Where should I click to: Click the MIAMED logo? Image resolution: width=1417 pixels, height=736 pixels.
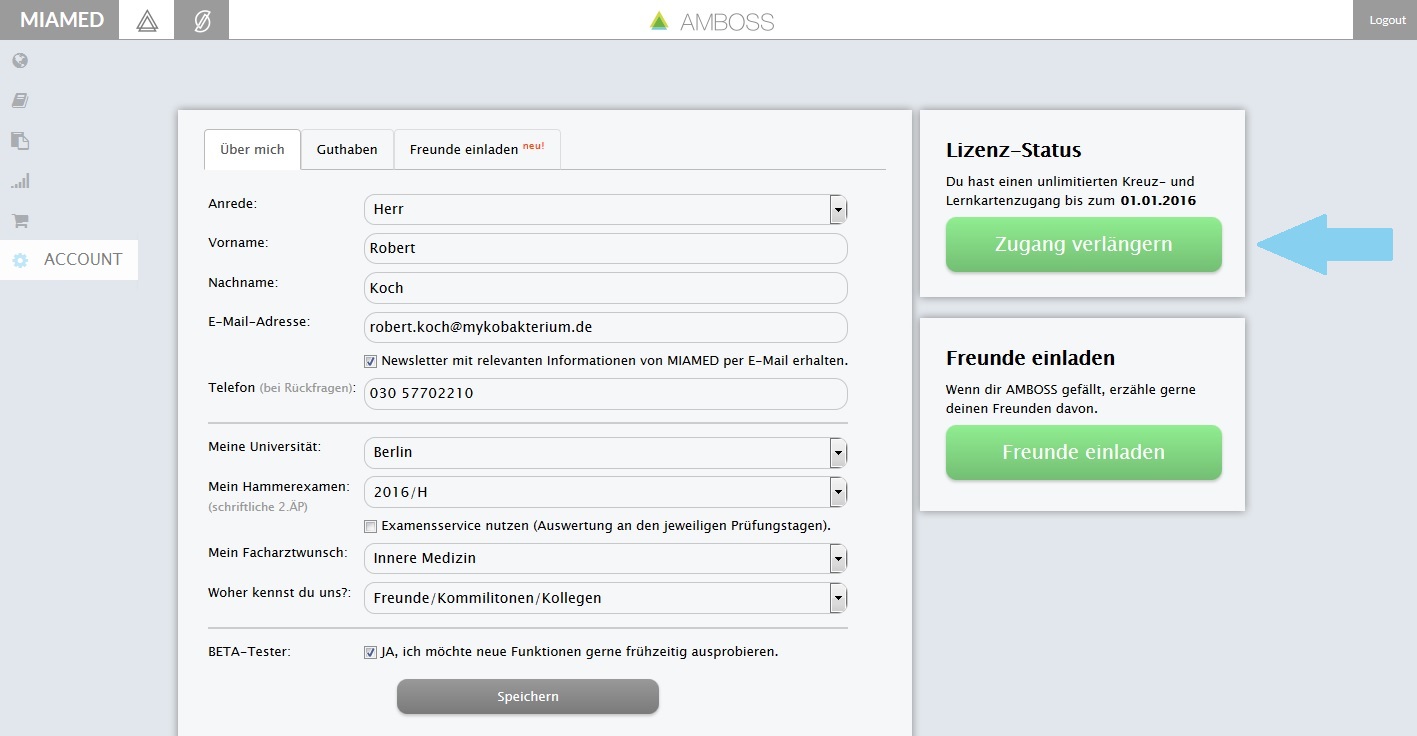coord(60,20)
